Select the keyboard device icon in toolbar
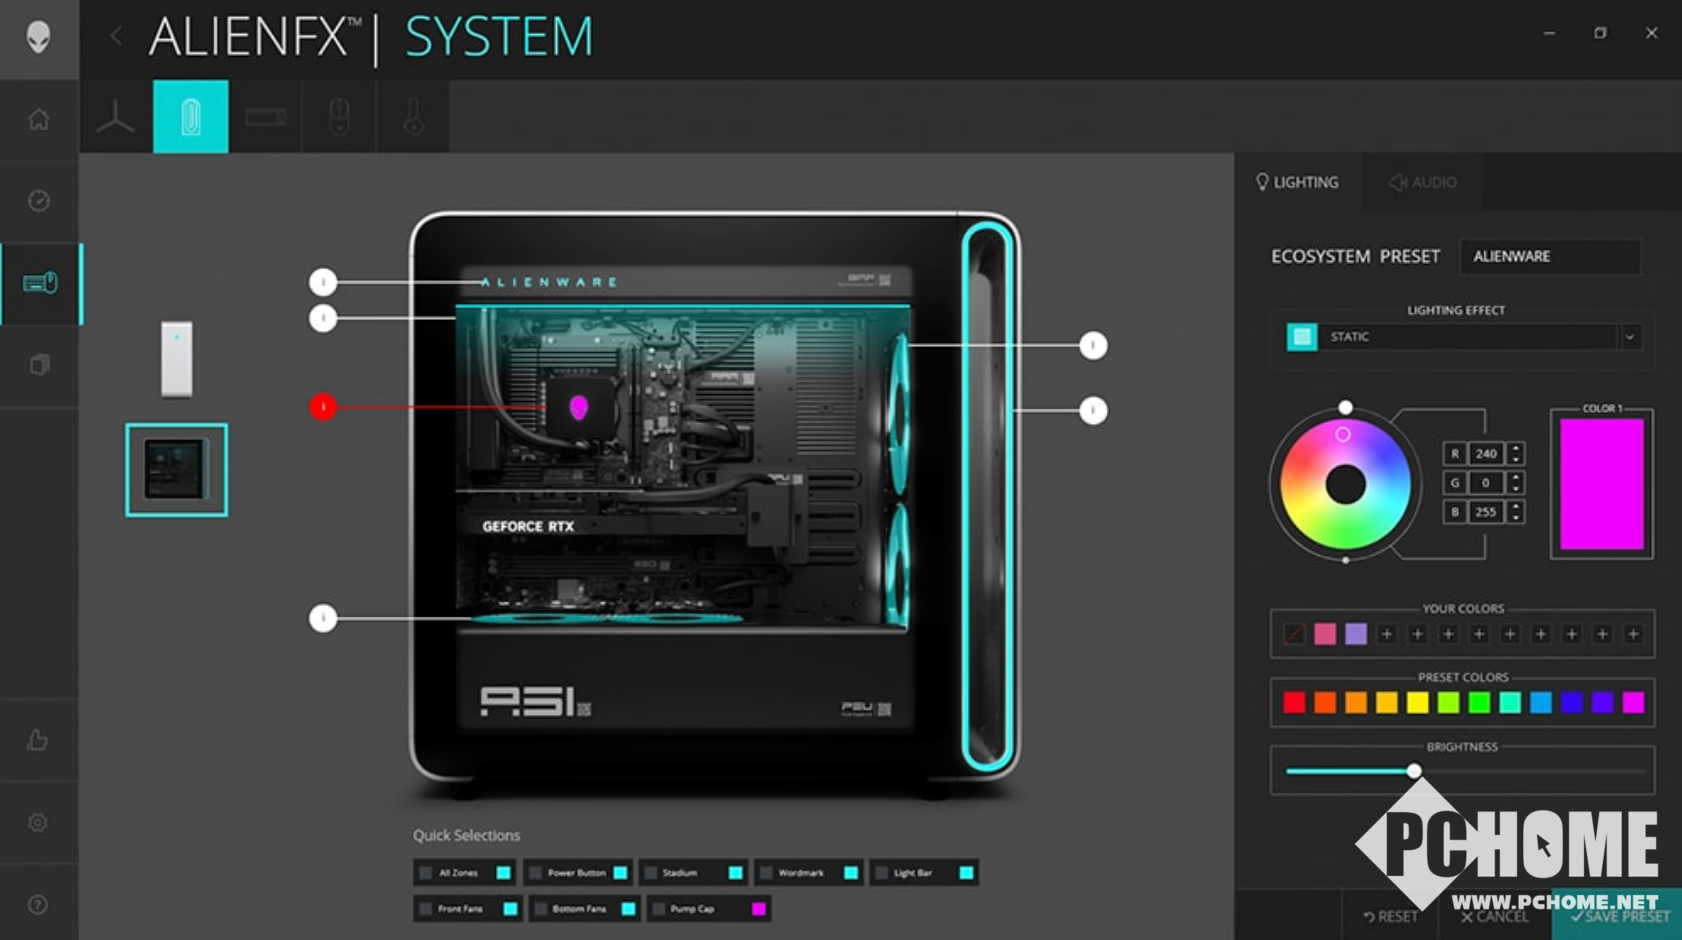The image size is (1682, 940). [265, 118]
